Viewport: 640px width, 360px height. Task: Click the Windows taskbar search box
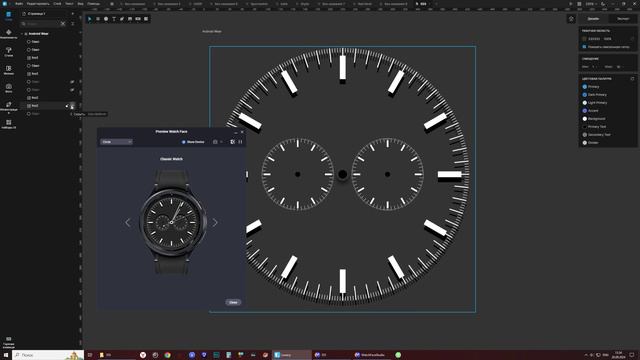pos(48,355)
